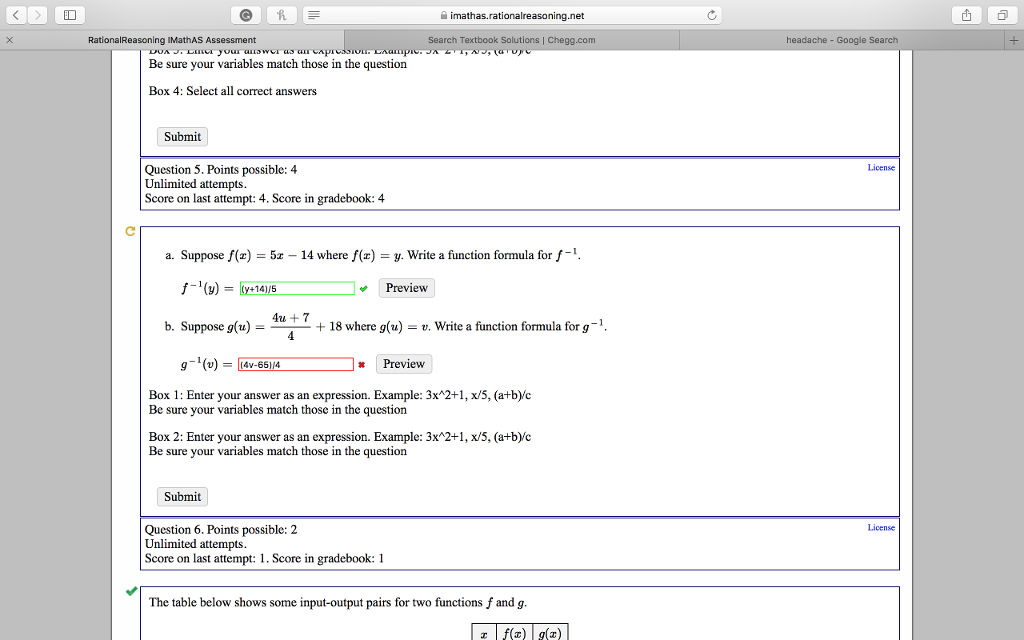Click the orange regenerate icon beside Question 6
Image resolution: width=1024 pixels, height=640 pixels.
(x=130, y=231)
